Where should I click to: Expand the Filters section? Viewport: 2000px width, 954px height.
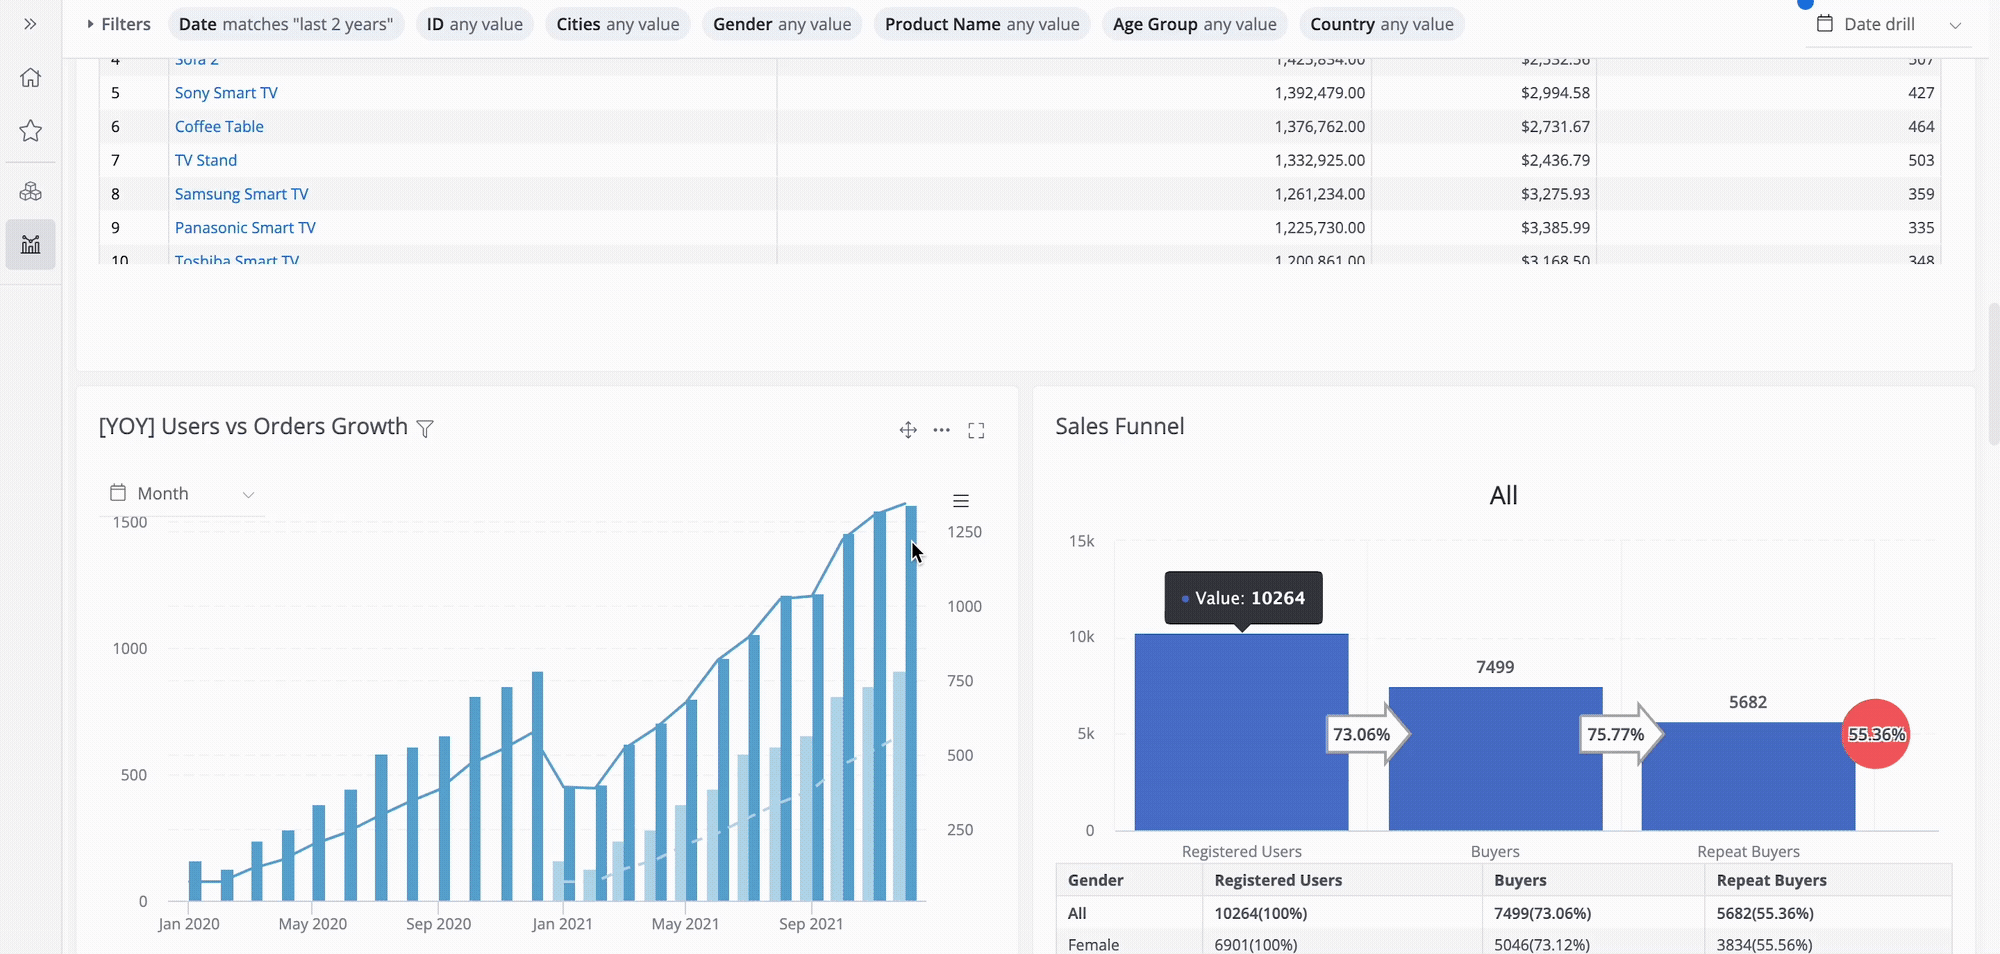118,24
